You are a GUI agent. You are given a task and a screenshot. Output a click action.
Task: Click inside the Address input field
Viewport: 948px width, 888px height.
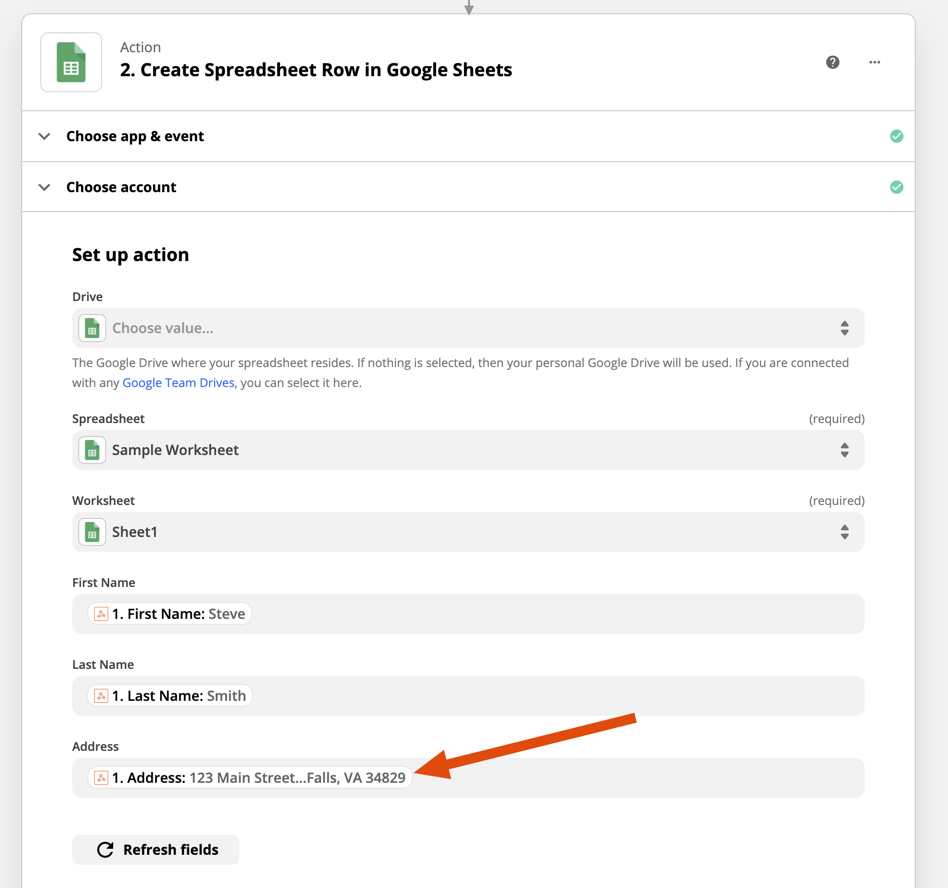pos(468,778)
